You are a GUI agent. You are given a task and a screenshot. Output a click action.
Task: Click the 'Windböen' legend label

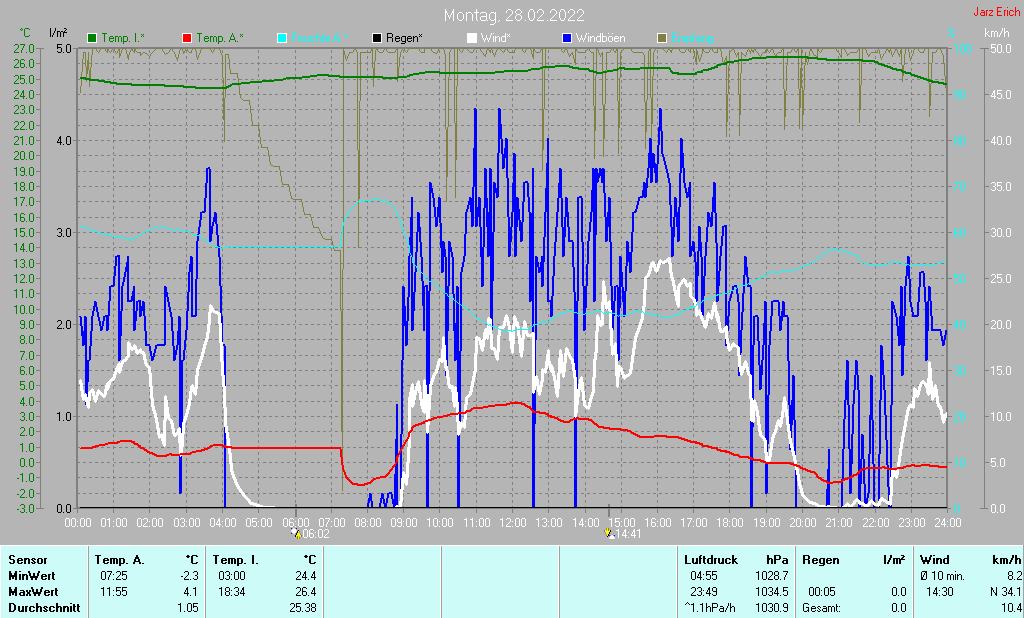[x=600, y=38]
